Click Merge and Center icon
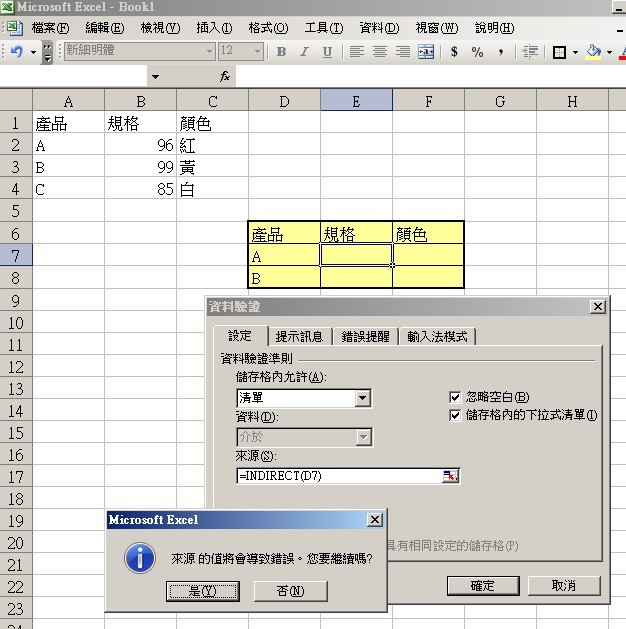The height and width of the screenshot is (629, 626). [426, 52]
